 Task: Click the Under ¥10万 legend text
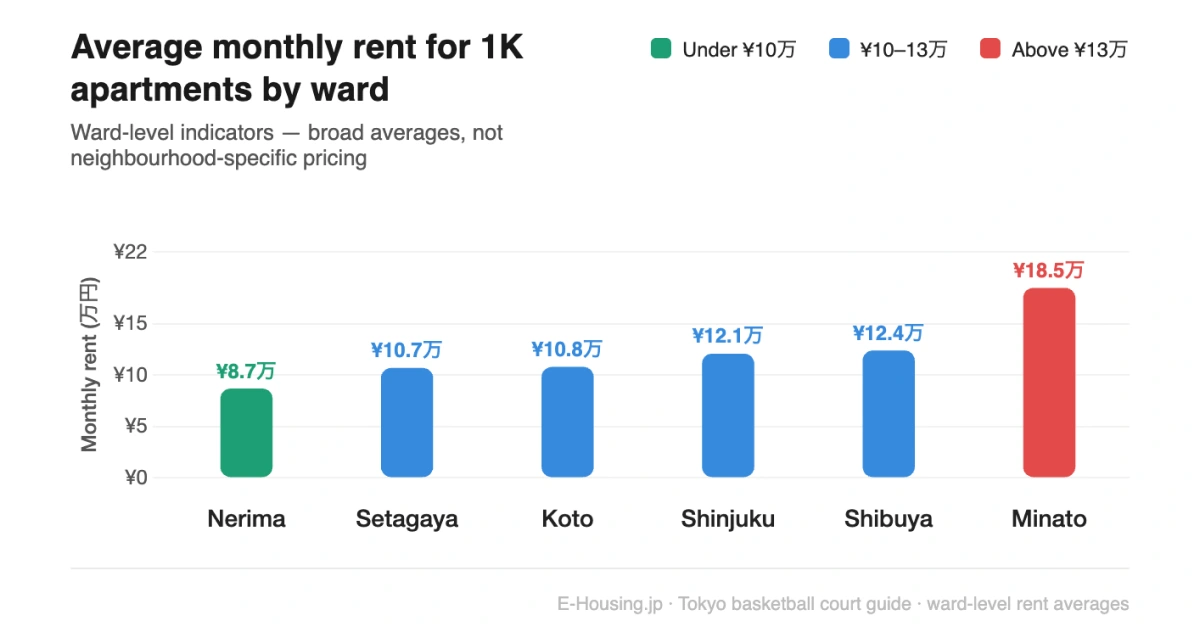tap(739, 49)
